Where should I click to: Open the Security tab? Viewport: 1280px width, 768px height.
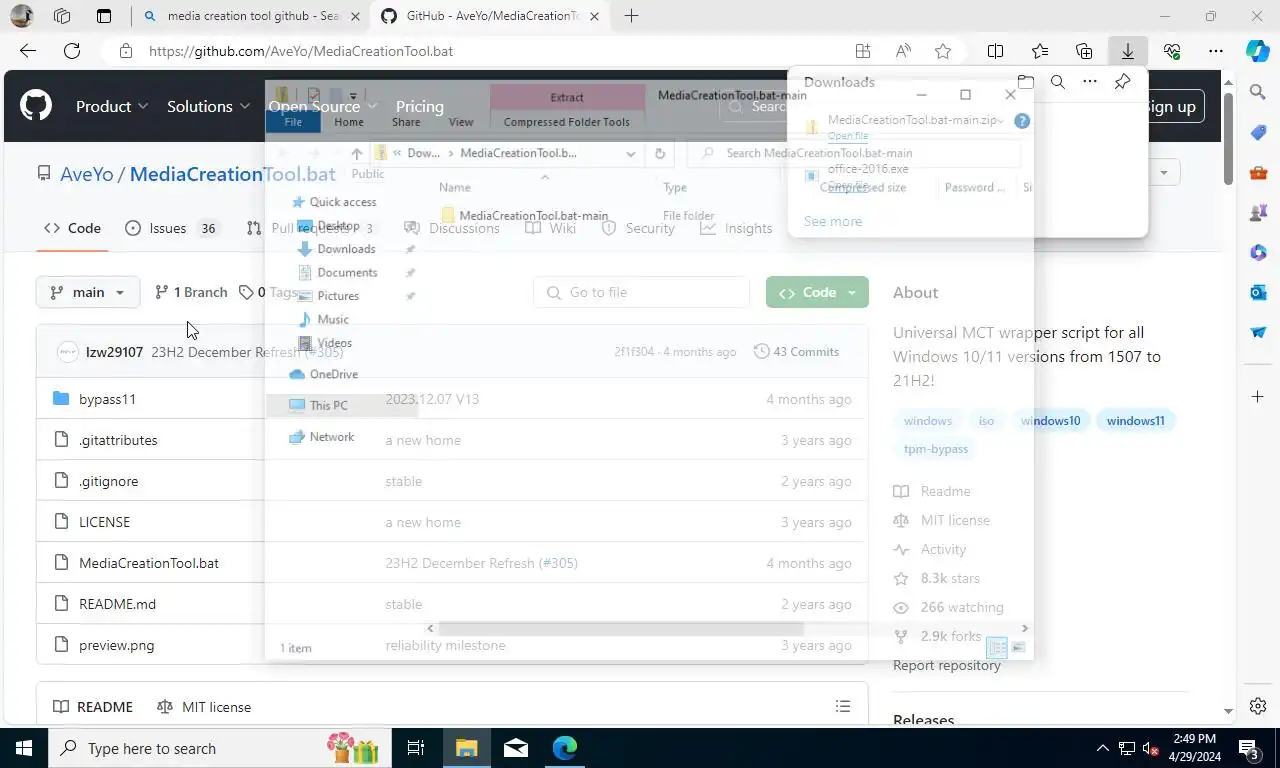[639, 228]
